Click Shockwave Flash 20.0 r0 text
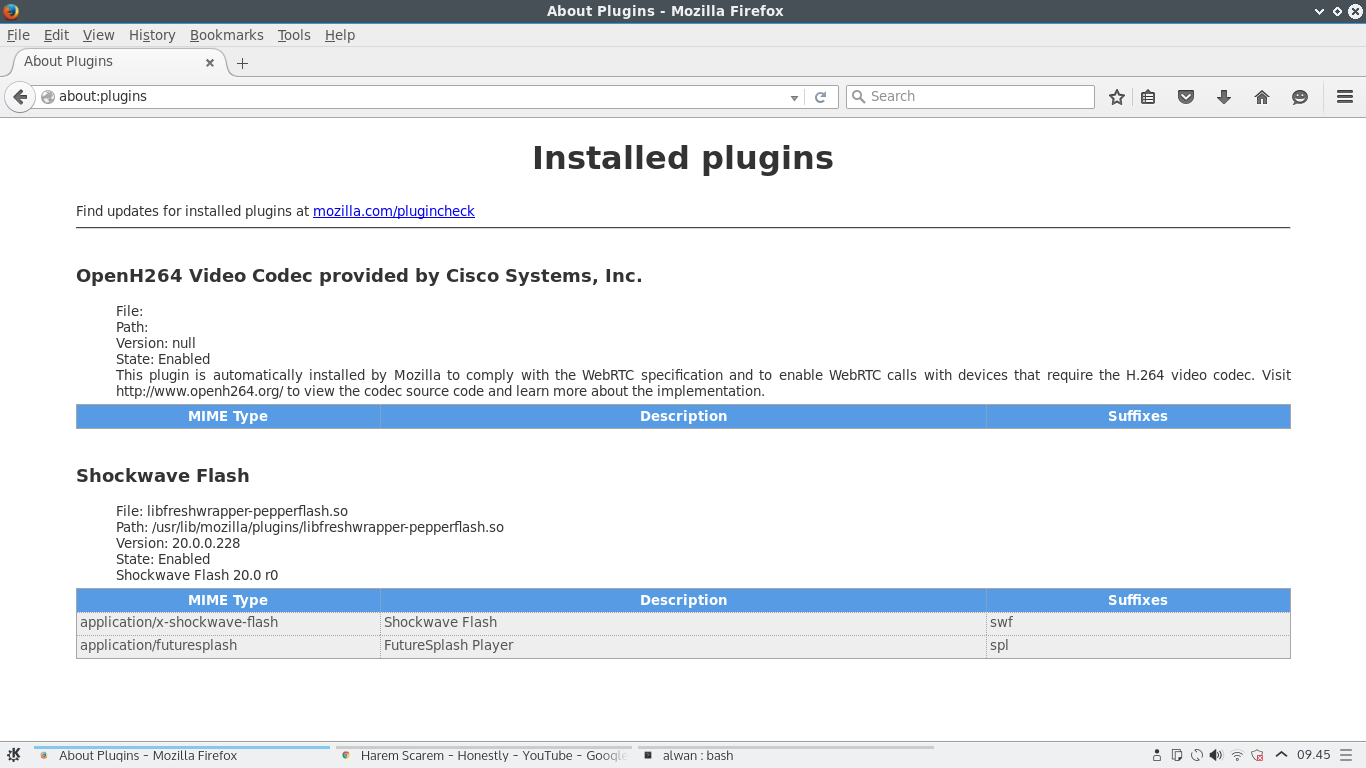The image size is (1366, 768). 197,575
